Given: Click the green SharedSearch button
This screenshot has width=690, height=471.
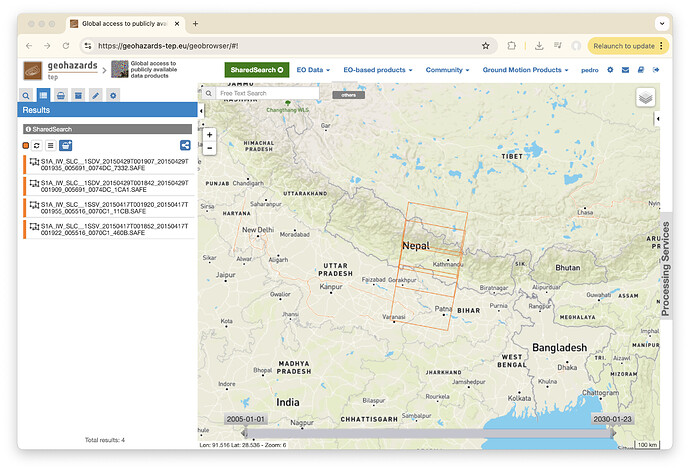Looking at the screenshot, I should point(257,70).
